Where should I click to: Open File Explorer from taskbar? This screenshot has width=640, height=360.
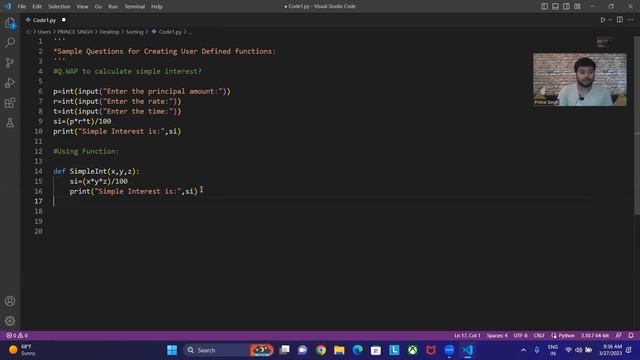click(x=339, y=350)
